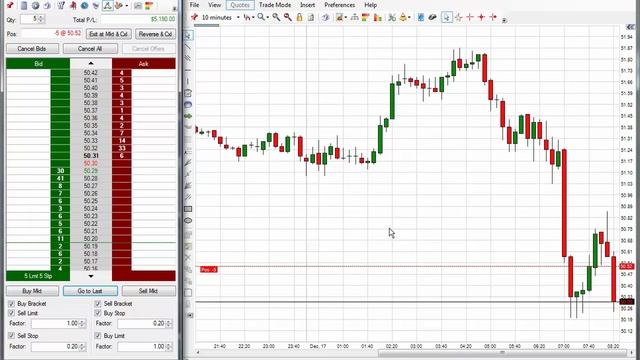Click the eraser icon in chart toolbar
This screenshot has width=640, height=360.
[432, 17]
